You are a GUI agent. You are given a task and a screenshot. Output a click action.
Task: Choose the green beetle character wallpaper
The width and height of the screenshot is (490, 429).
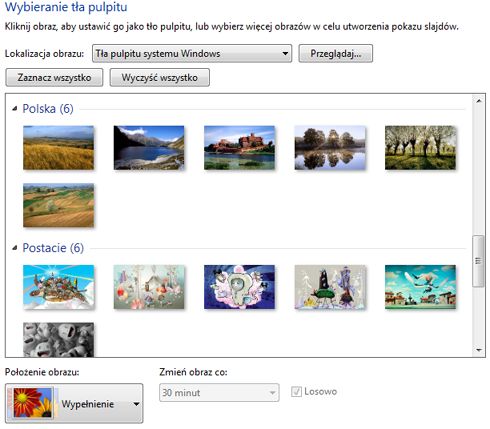[330, 287]
